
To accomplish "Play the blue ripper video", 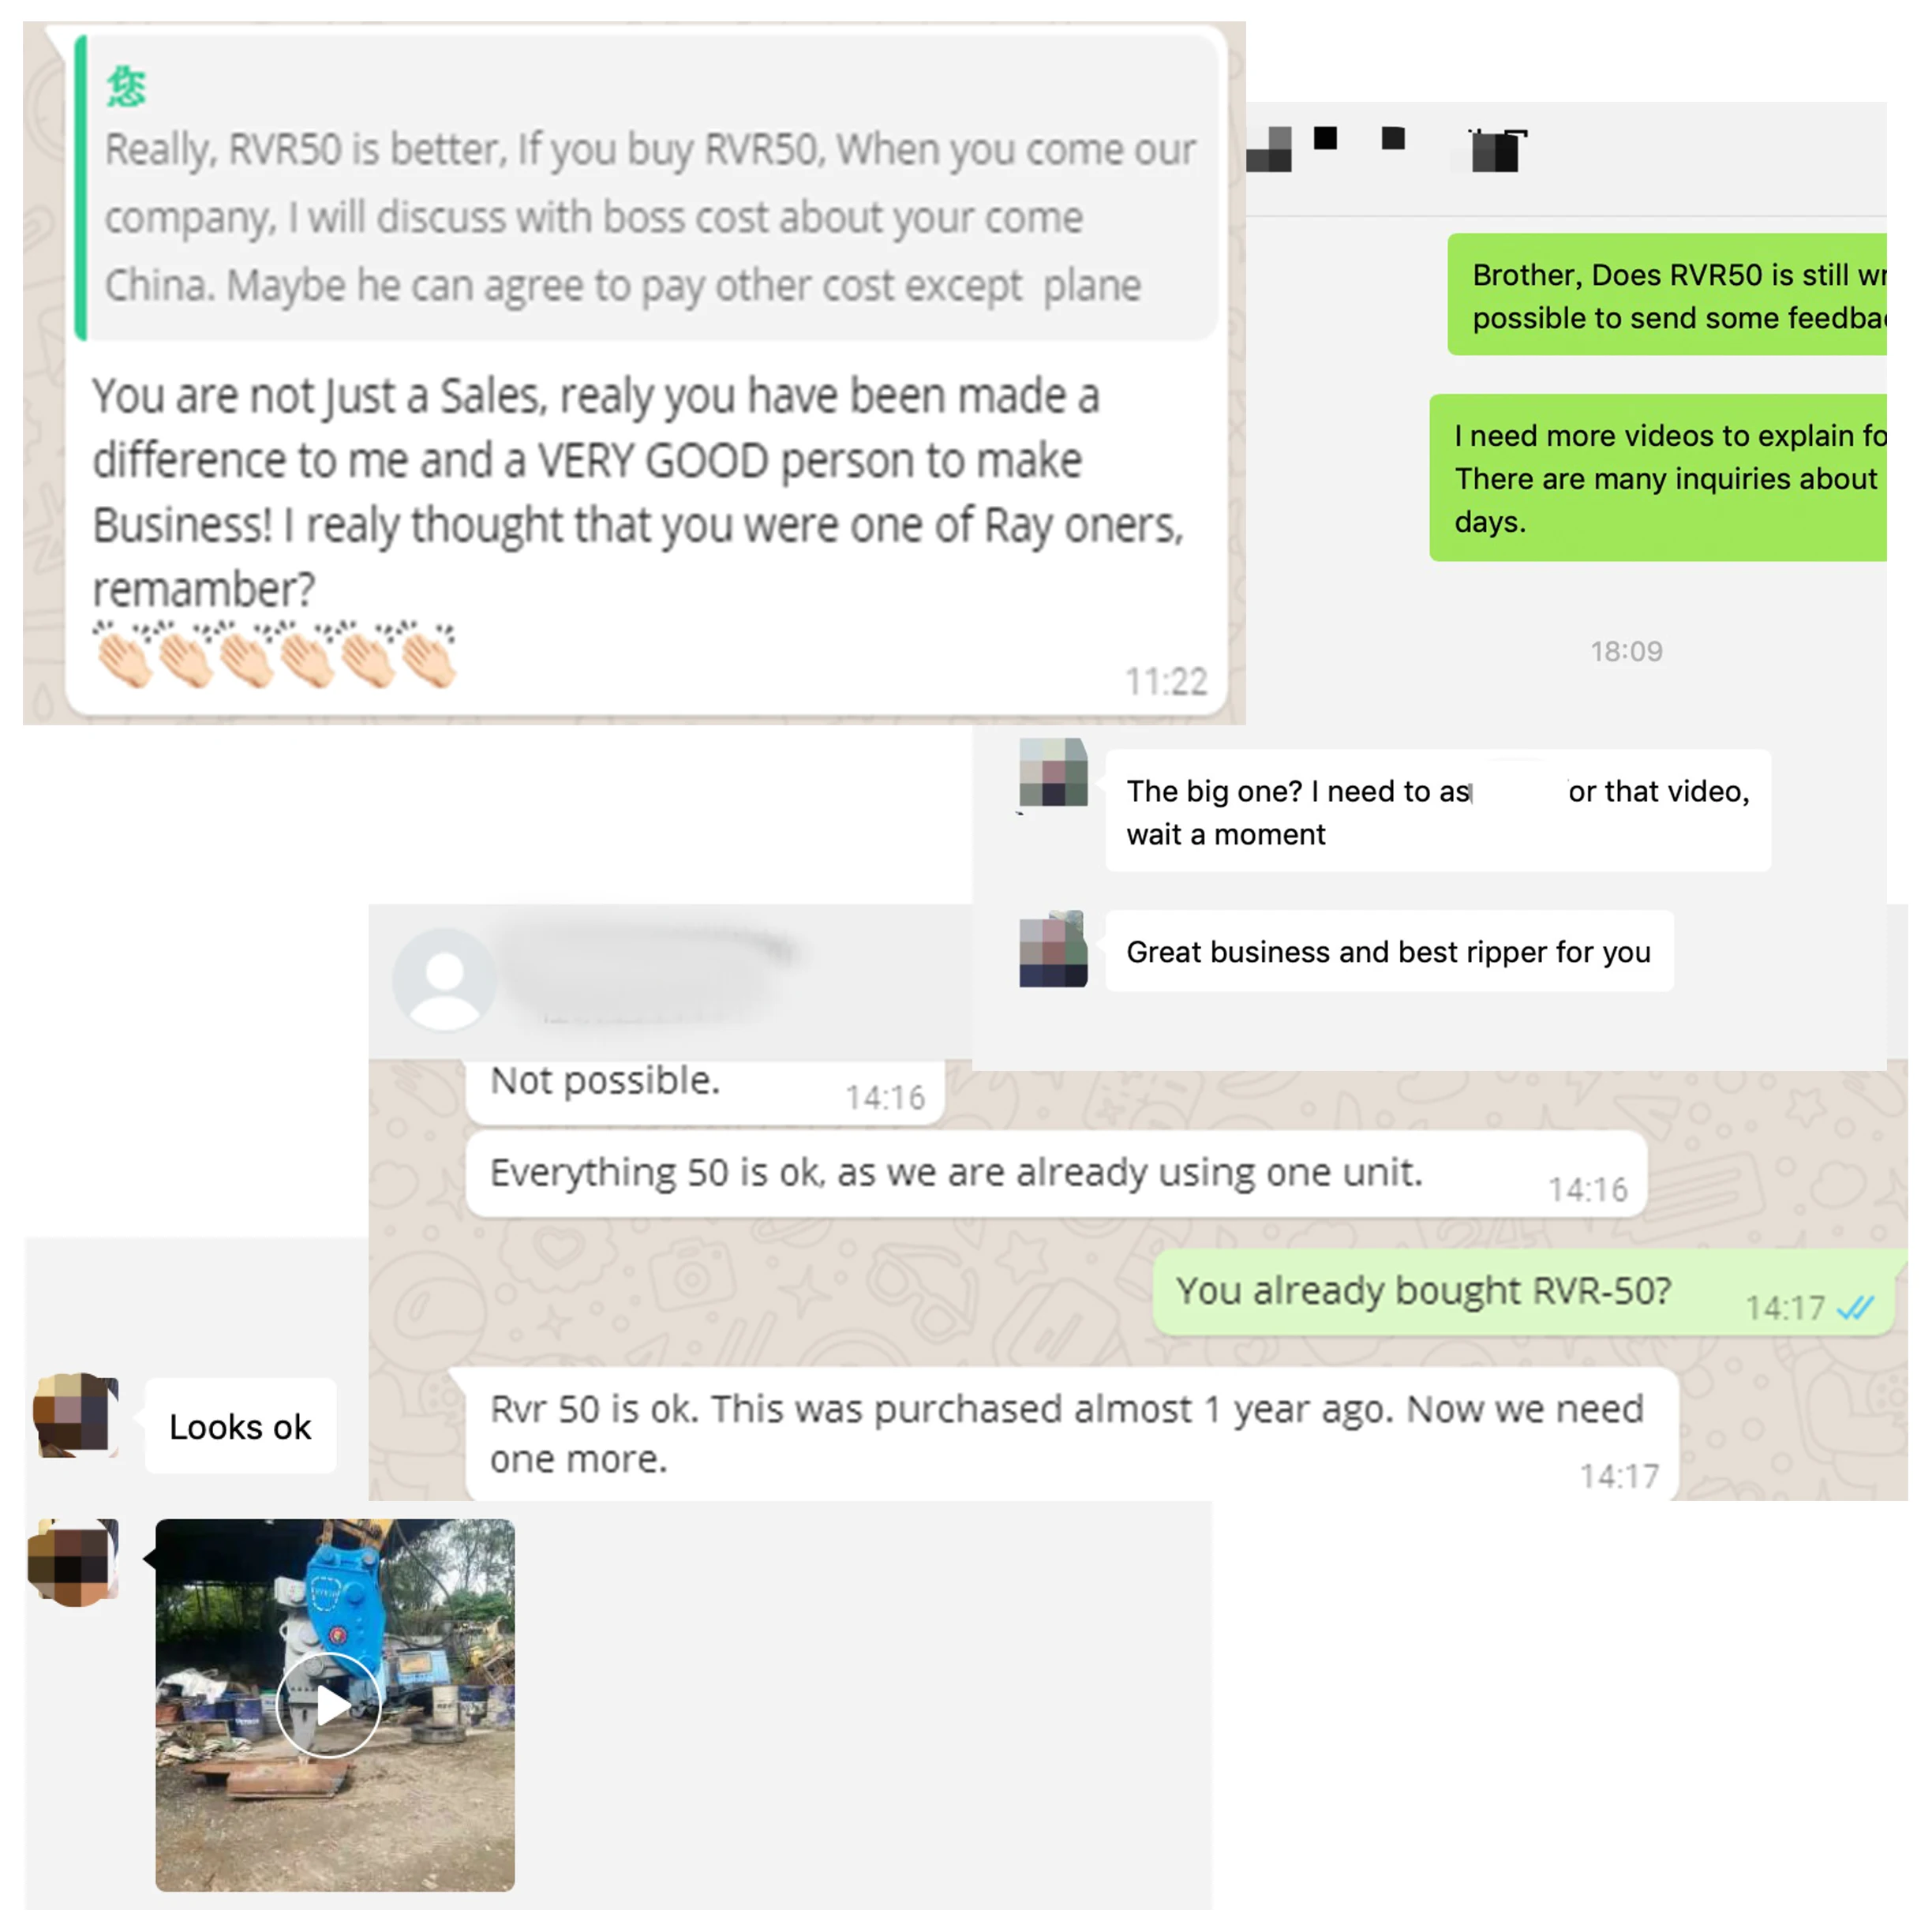I will (x=328, y=1705).
